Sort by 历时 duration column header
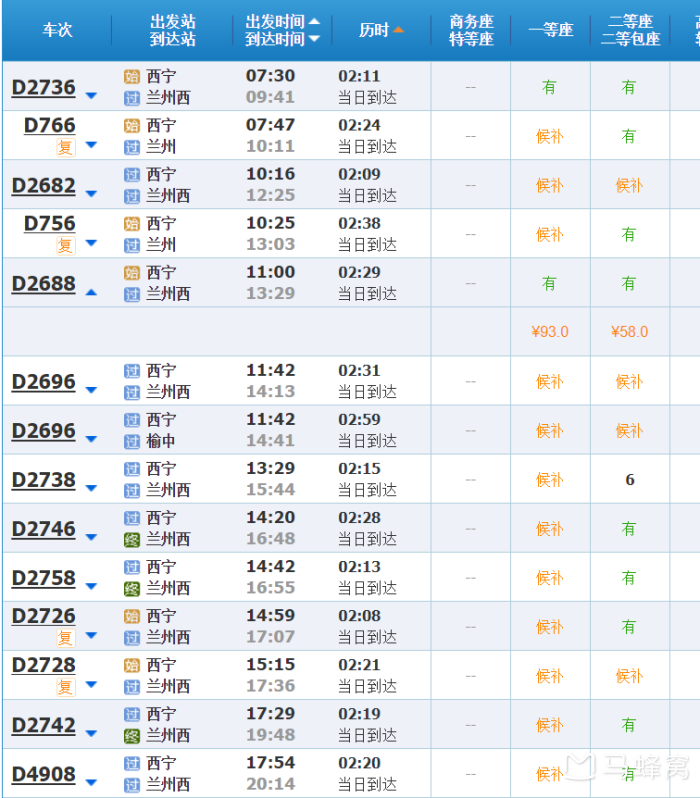The height and width of the screenshot is (798, 700). [x=381, y=30]
